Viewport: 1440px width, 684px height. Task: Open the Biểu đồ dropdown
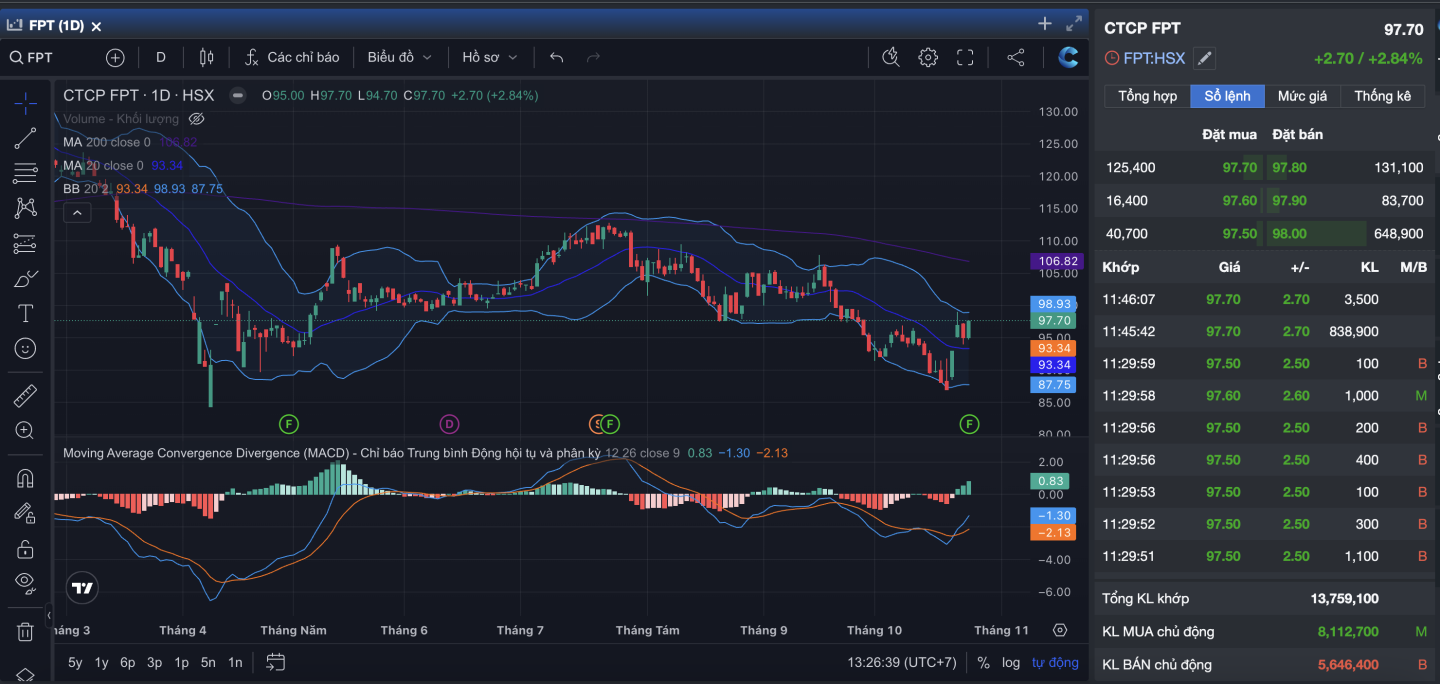[x=399, y=58]
